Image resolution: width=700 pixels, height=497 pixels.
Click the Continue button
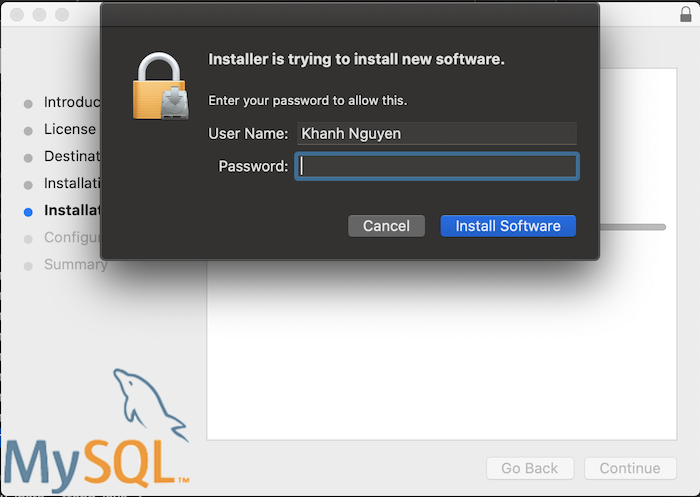(x=630, y=468)
